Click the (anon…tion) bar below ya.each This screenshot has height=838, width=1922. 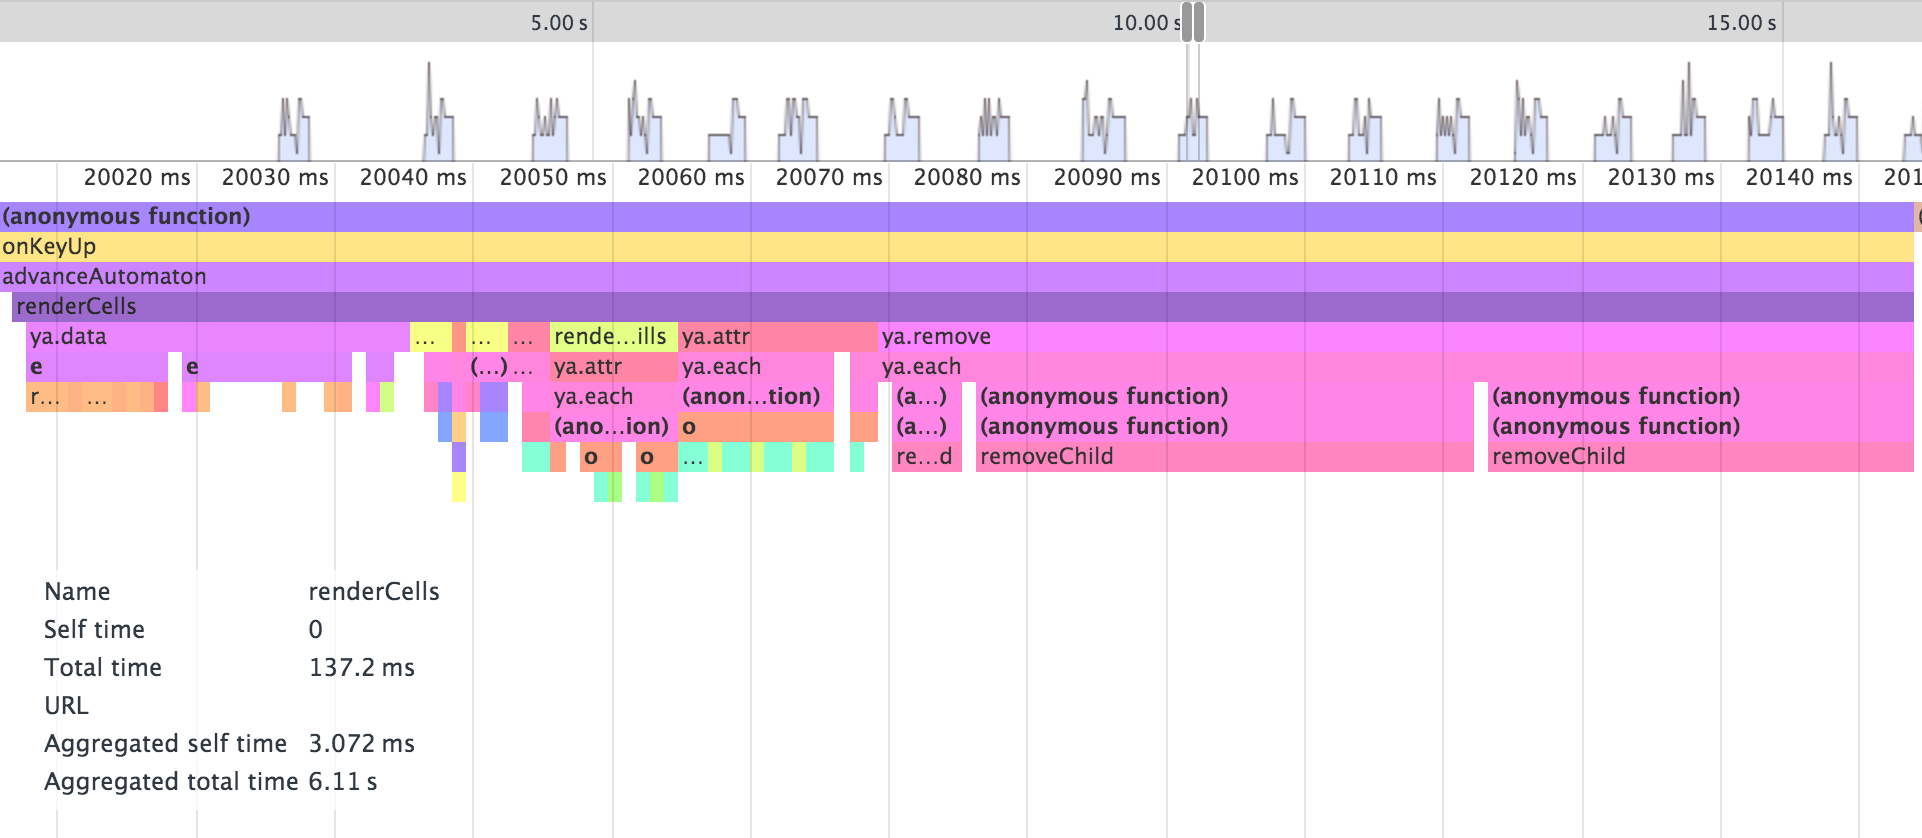click(x=756, y=397)
